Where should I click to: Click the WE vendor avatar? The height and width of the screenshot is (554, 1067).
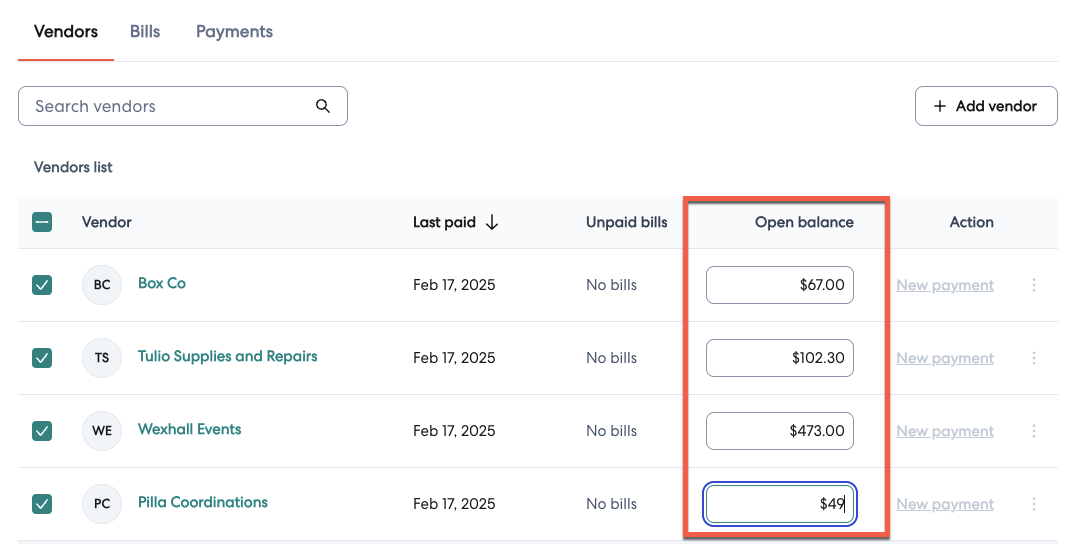coord(102,431)
